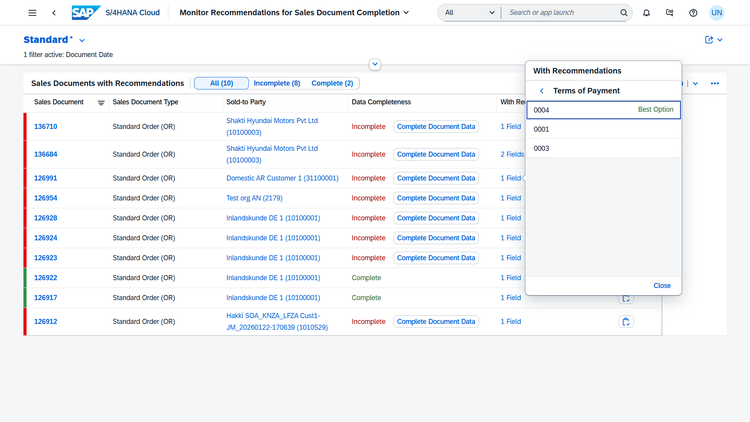Open Hakki SOA_KNZA_LFZA customer link
The width and height of the screenshot is (750, 422).
pos(277,322)
